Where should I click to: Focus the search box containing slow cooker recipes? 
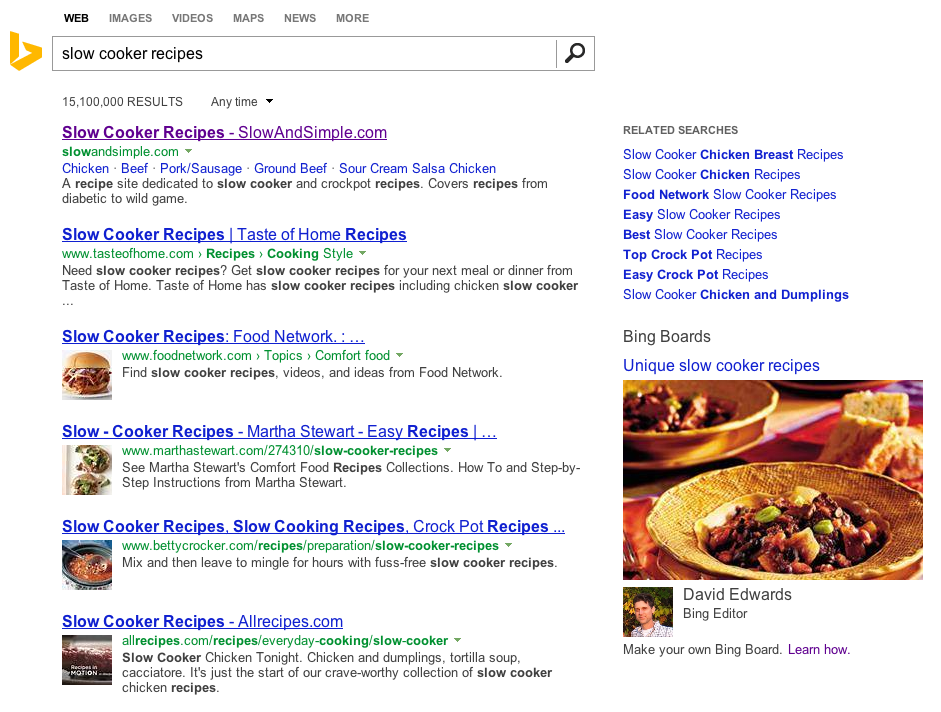pyautogui.click(x=304, y=53)
